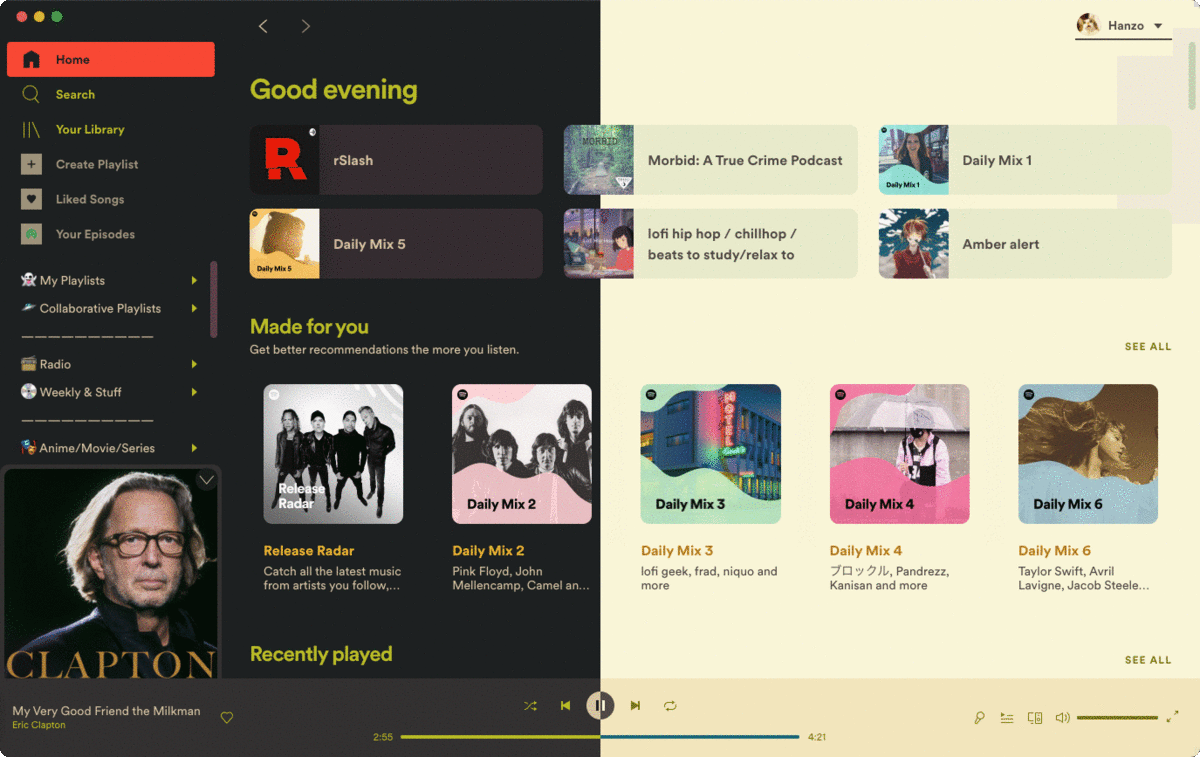Open connect to a device

1035,718
